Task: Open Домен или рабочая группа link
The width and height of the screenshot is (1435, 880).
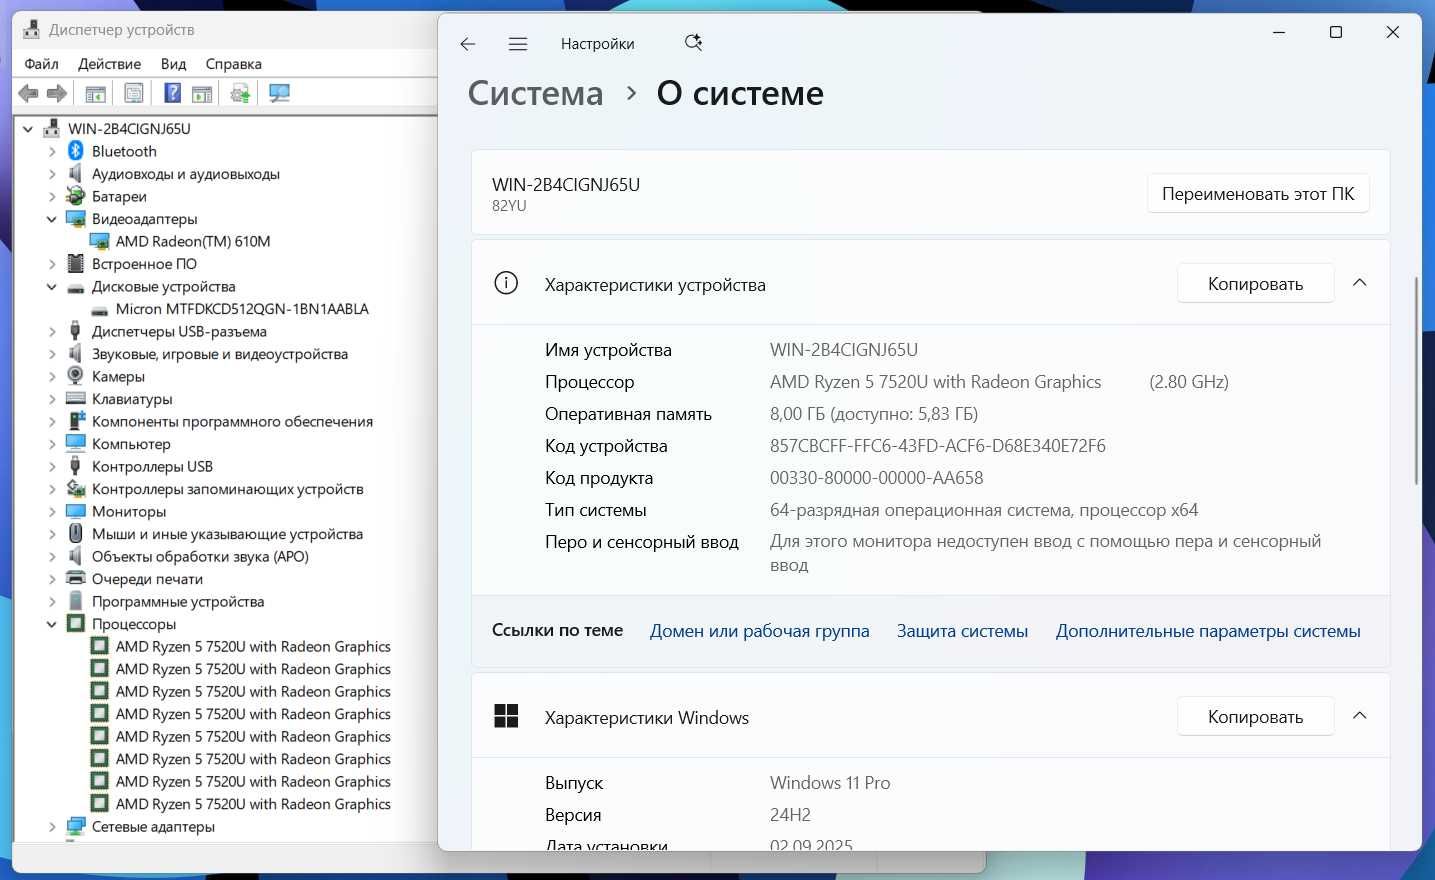Action: click(760, 631)
